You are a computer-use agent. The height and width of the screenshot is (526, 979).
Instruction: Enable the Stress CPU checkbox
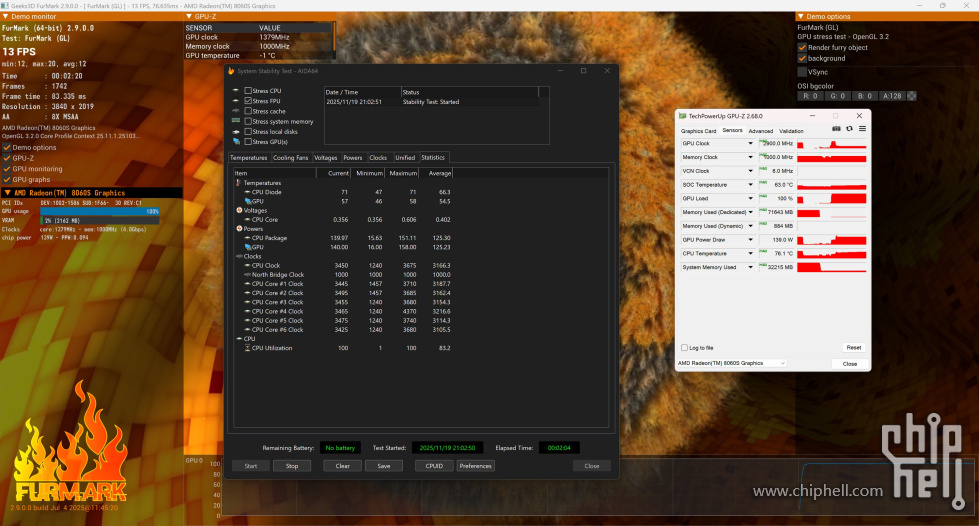(x=248, y=91)
